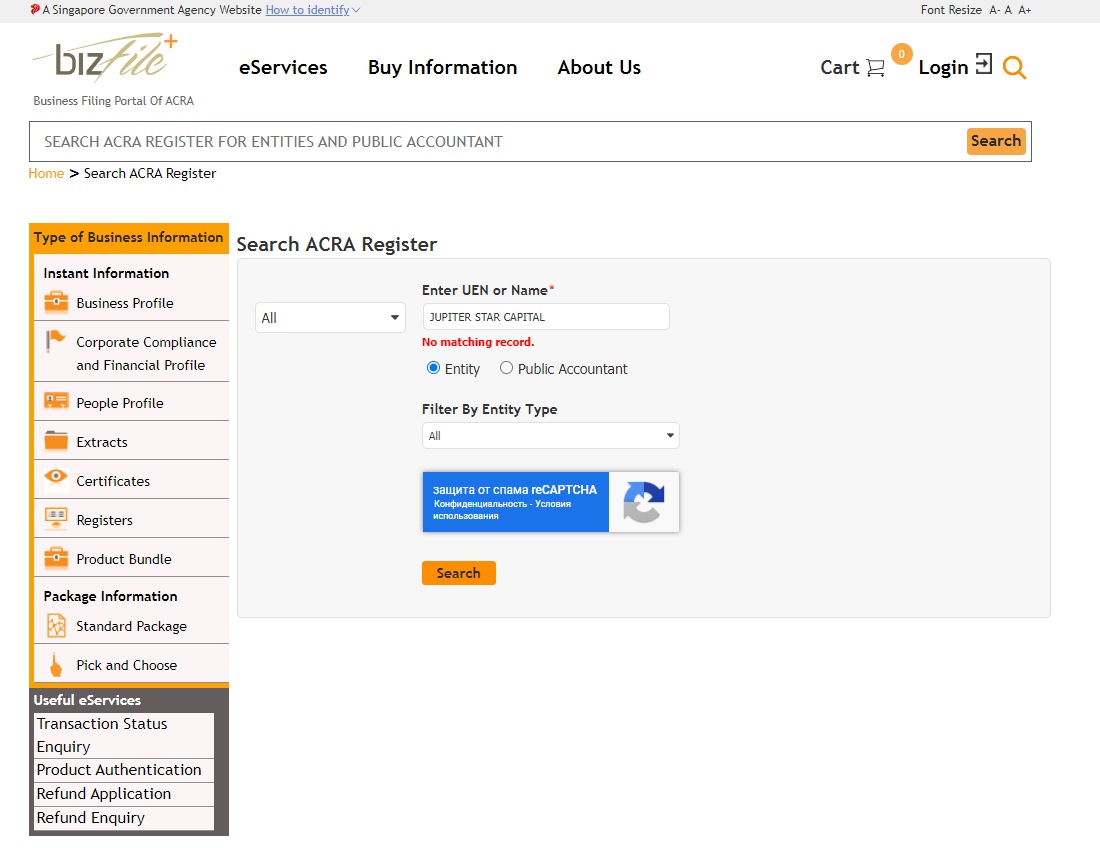Click the People Profile card icon

[56, 402]
